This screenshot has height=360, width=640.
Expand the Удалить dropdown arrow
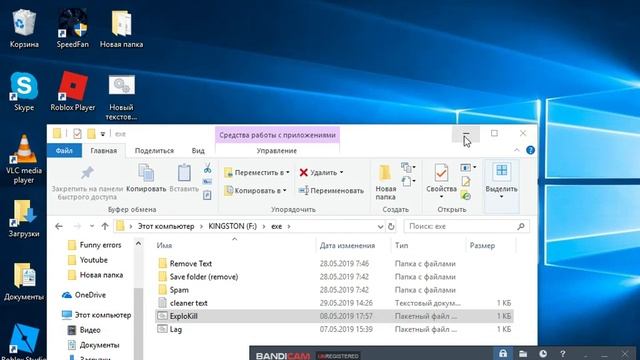pyautogui.click(x=342, y=173)
